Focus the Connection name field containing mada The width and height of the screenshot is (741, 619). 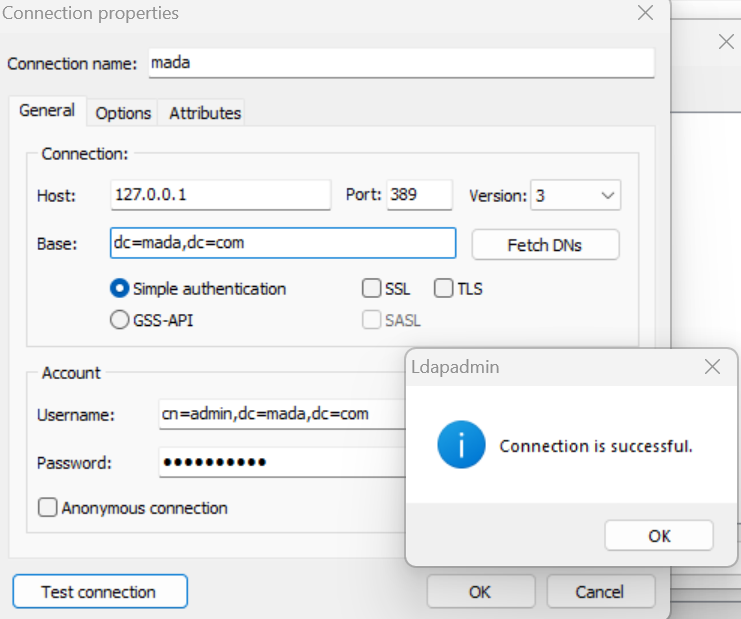pyautogui.click(x=400, y=63)
